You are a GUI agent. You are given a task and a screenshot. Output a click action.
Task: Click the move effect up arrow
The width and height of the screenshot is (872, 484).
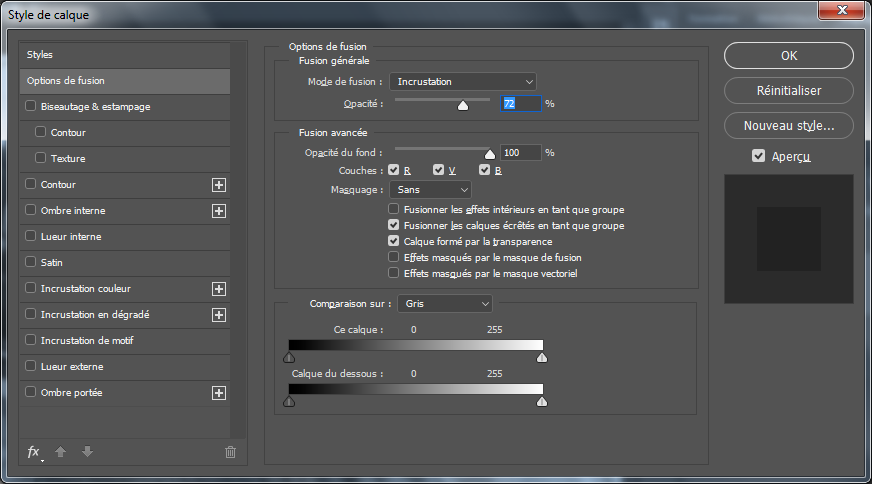tap(61, 452)
